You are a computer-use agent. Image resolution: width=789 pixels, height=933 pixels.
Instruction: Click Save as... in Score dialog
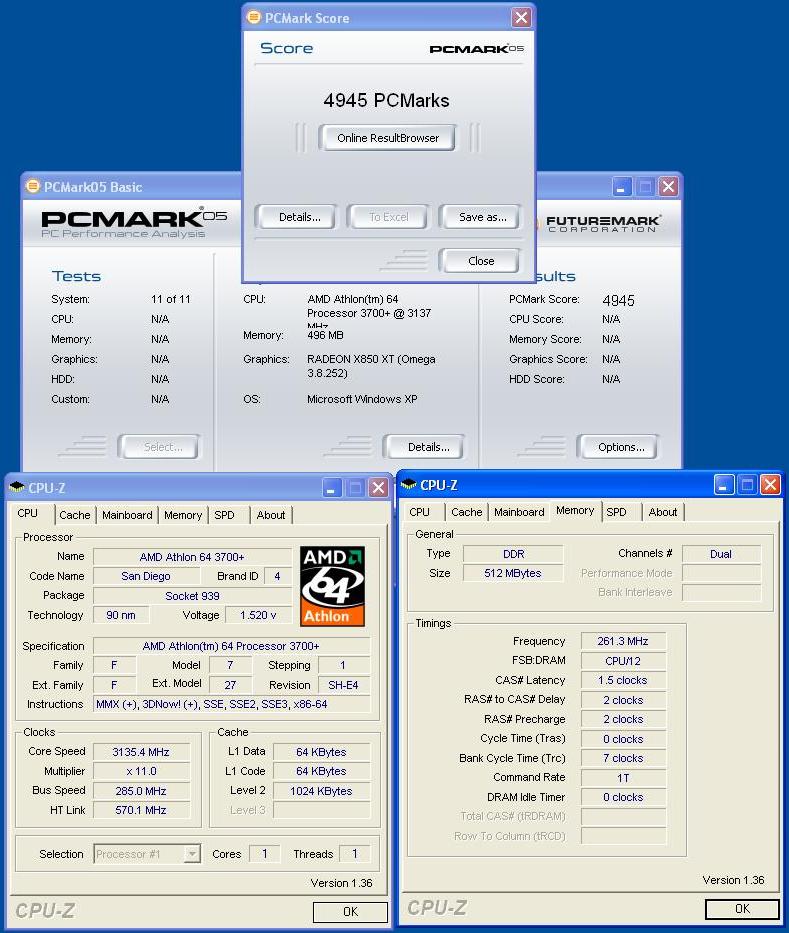click(x=482, y=217)
